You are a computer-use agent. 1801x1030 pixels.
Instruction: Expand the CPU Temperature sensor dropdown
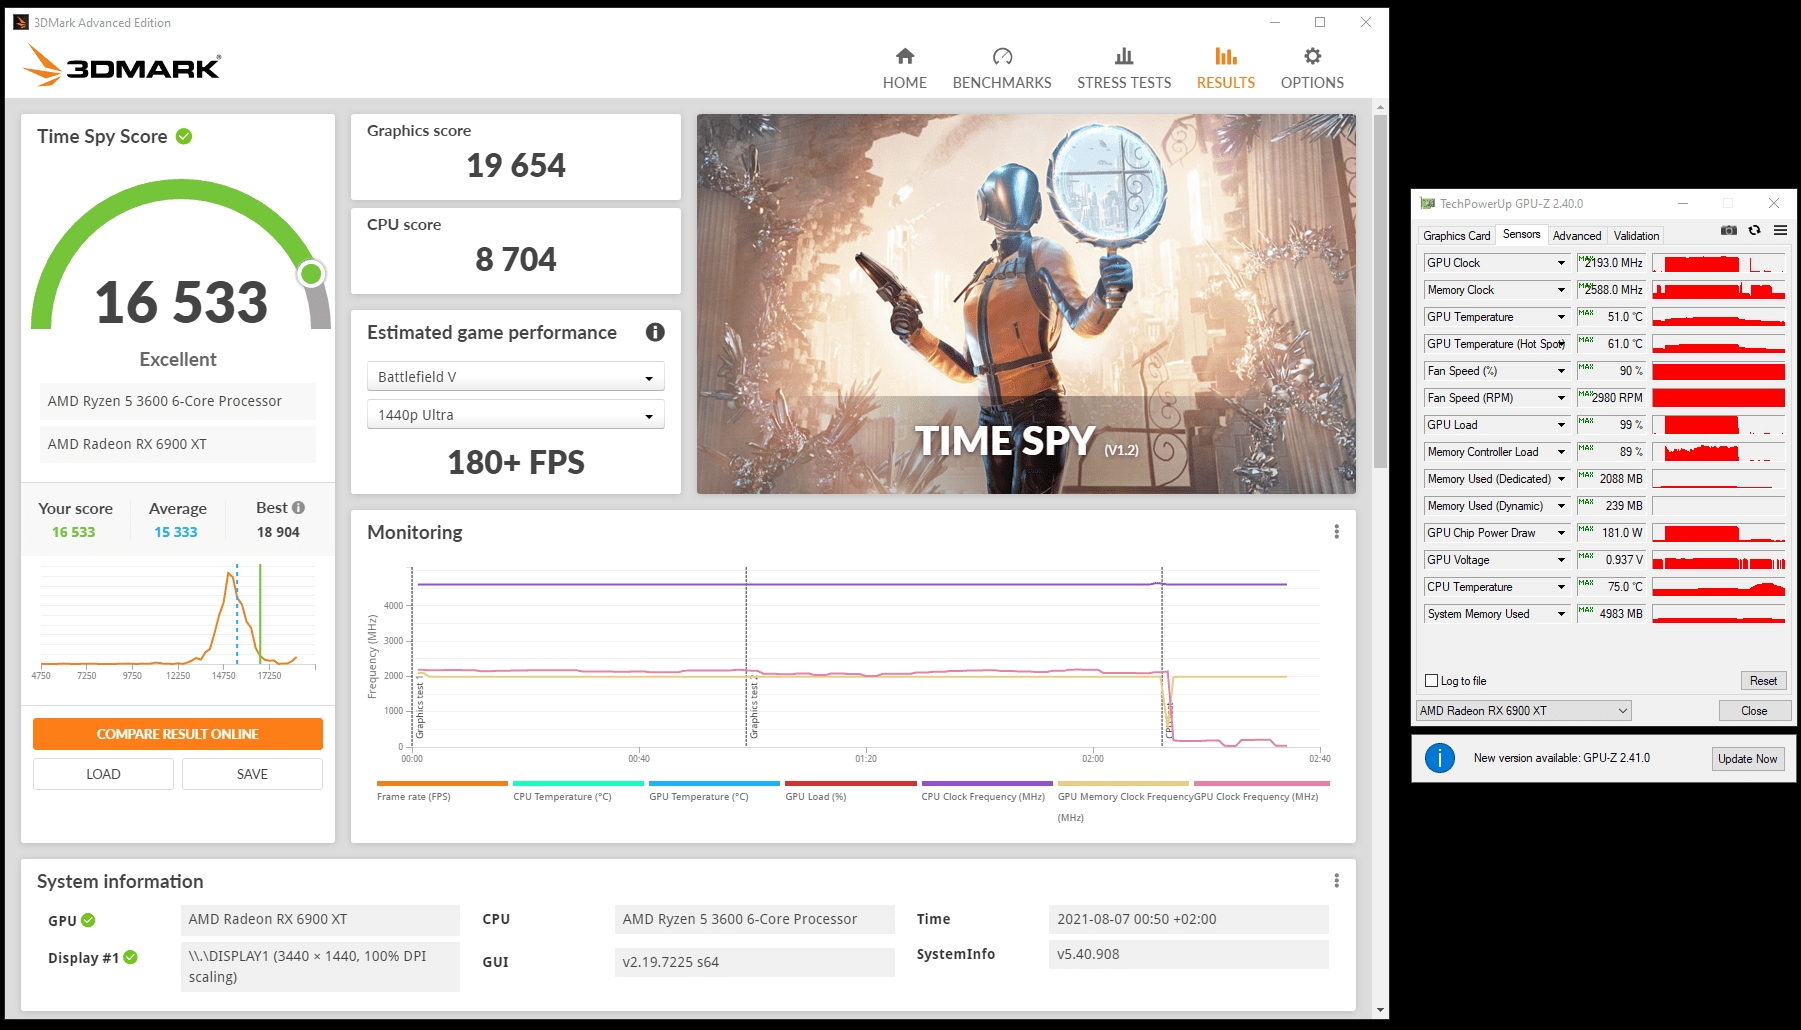tap(1560, 587)
